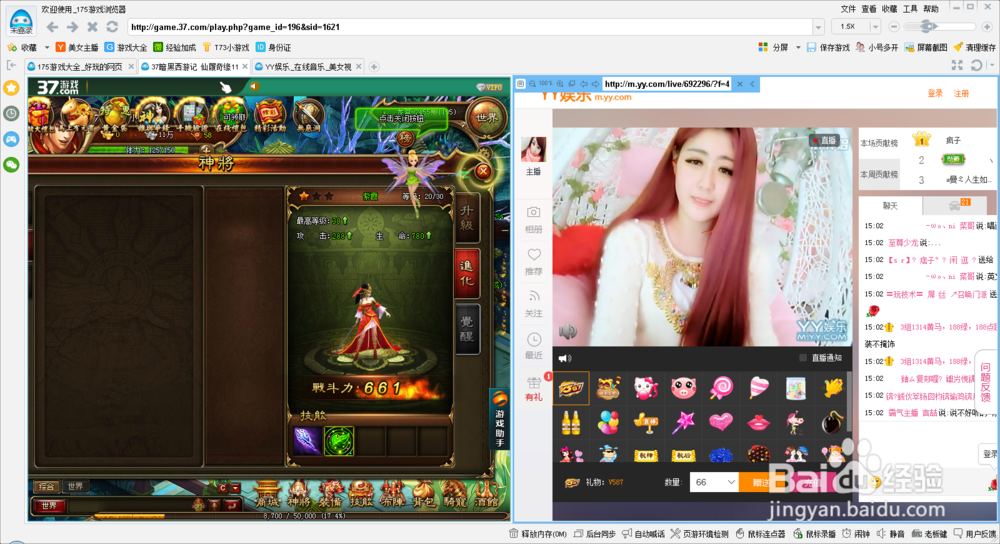Click 保存游戏 save game tool
1000x544 pixels.
(828, 47)
